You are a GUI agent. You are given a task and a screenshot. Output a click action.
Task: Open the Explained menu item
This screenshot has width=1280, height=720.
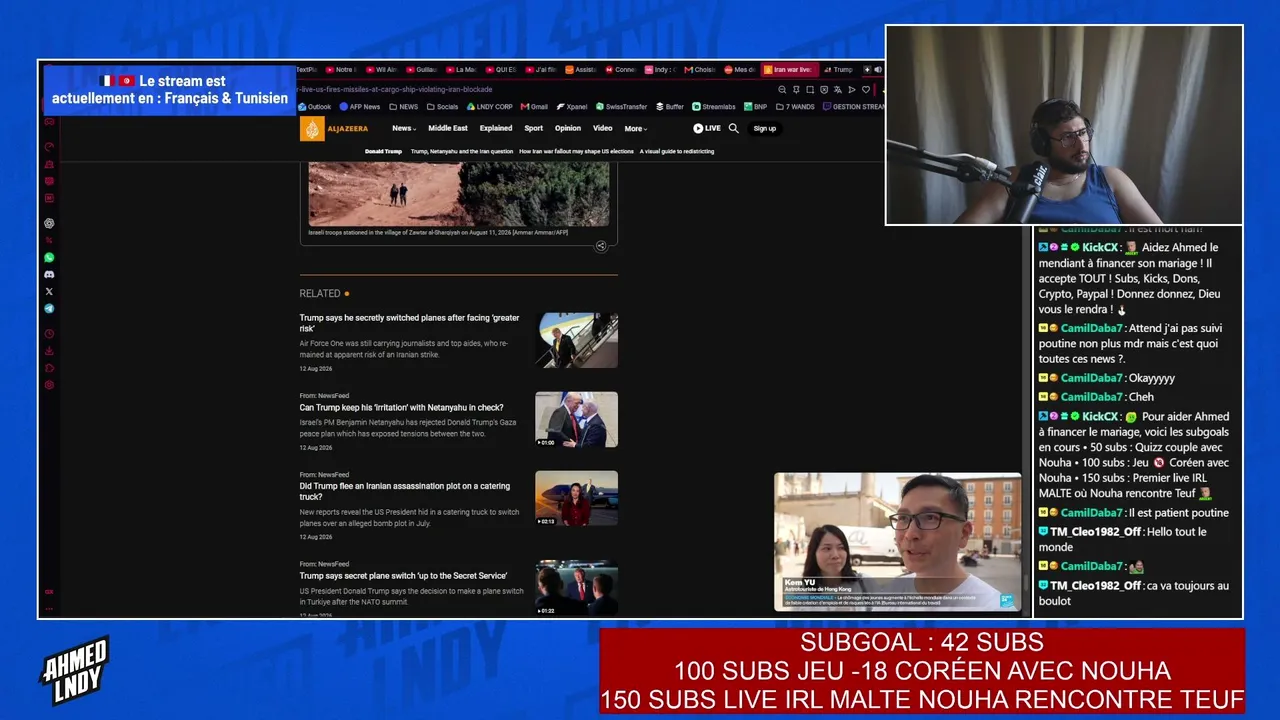[496, 128]
